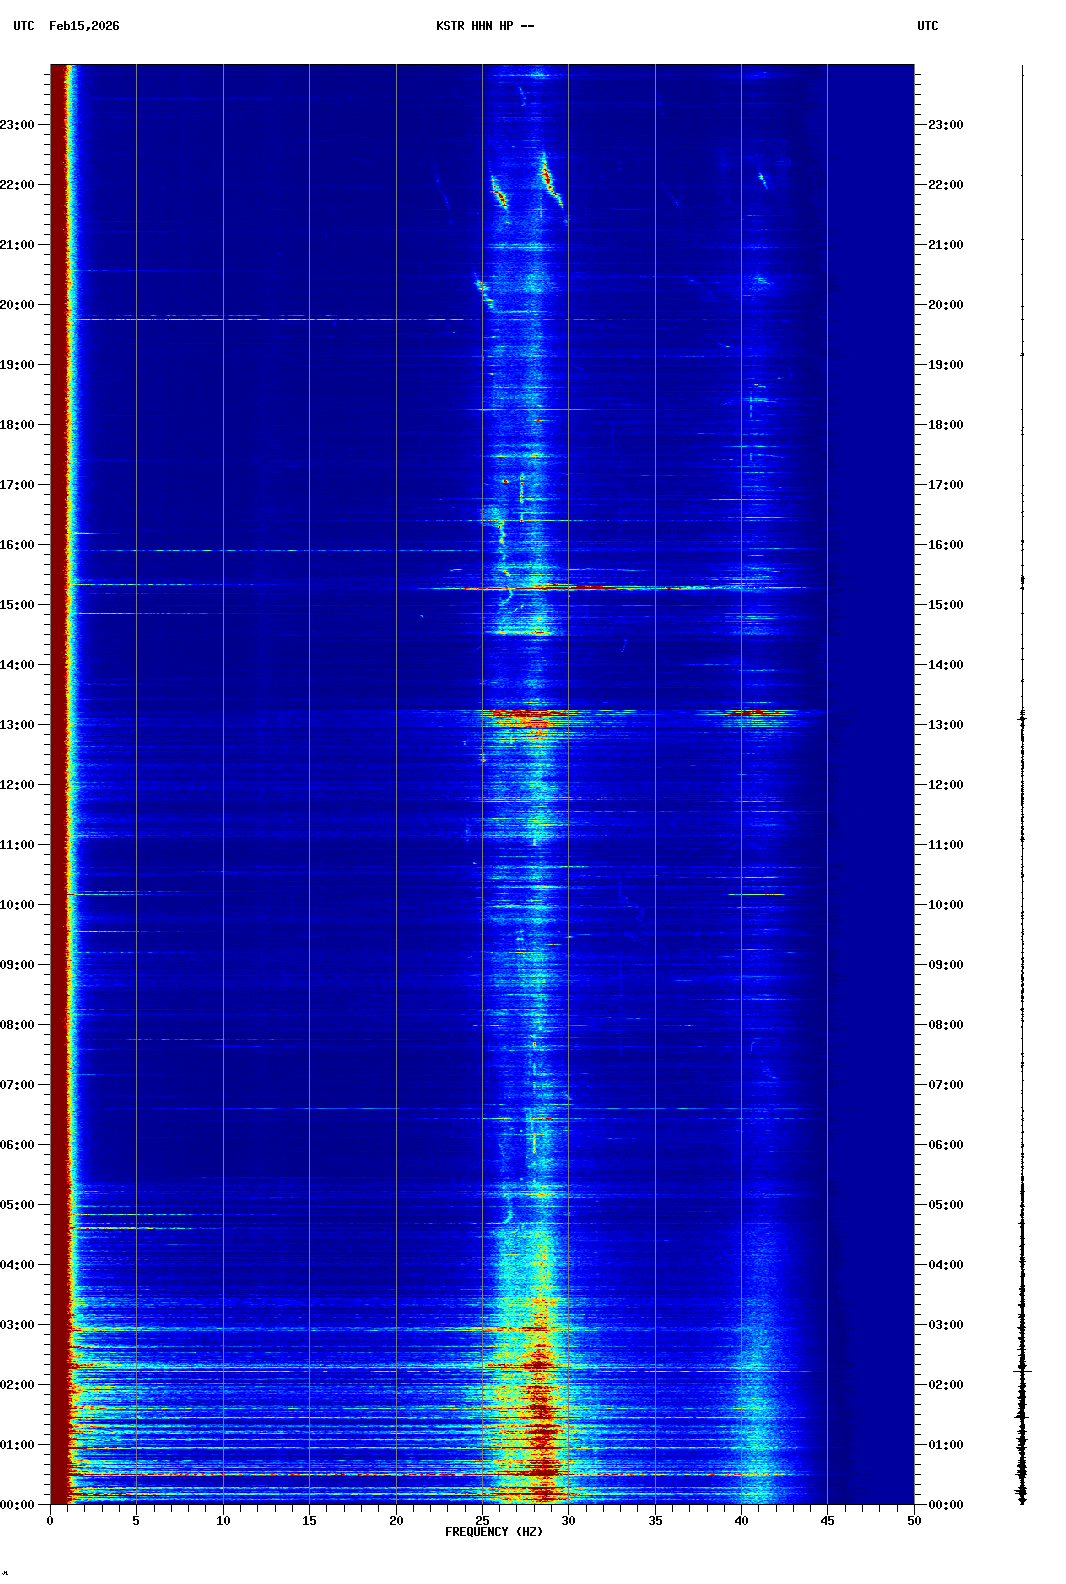Click the 22:00 label on right time axis

[x=945, y=185]
